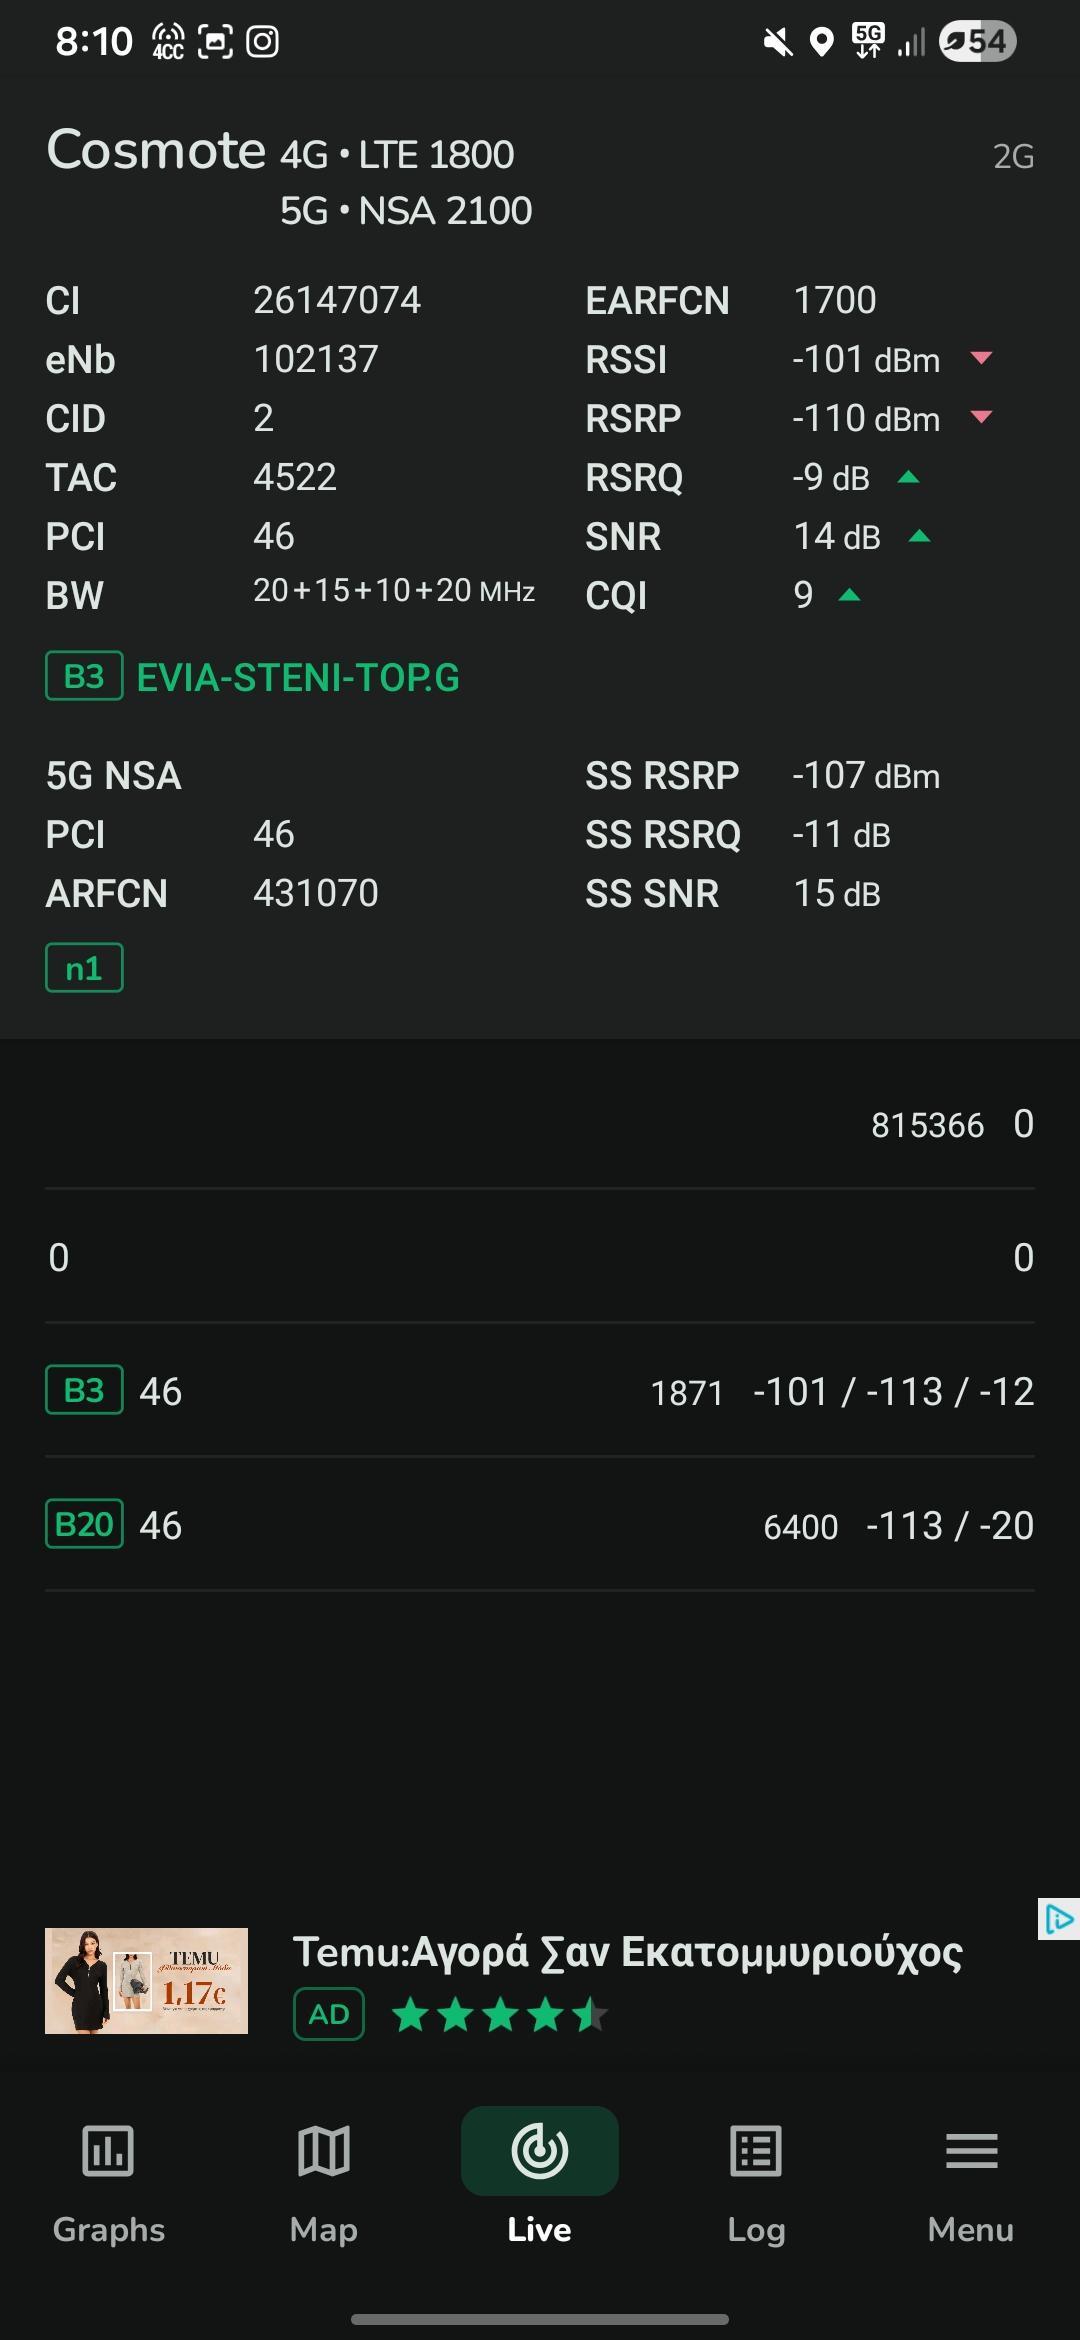Tap the EVIA-STENI-TOP.G site name
This screenshot has height=2340, width=1080.
point(298,678)
